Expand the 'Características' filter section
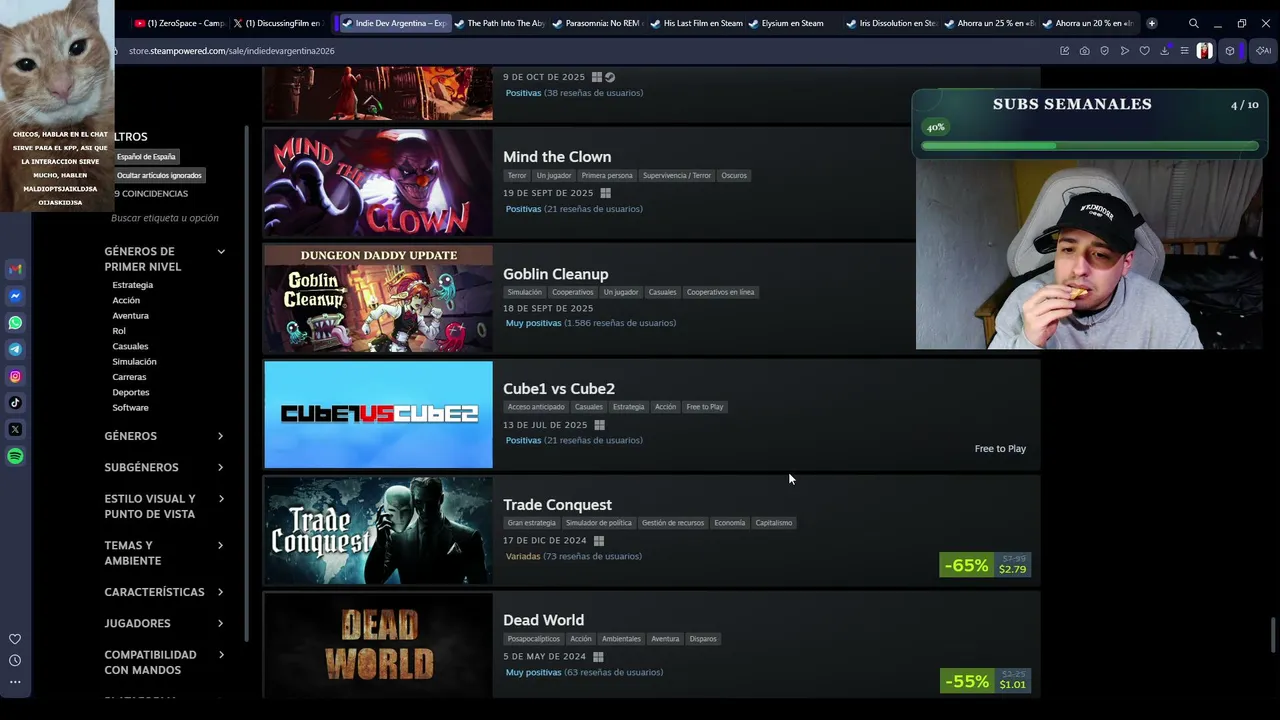The height and width of the screenshot is (720, 1280). click(165, 592)
